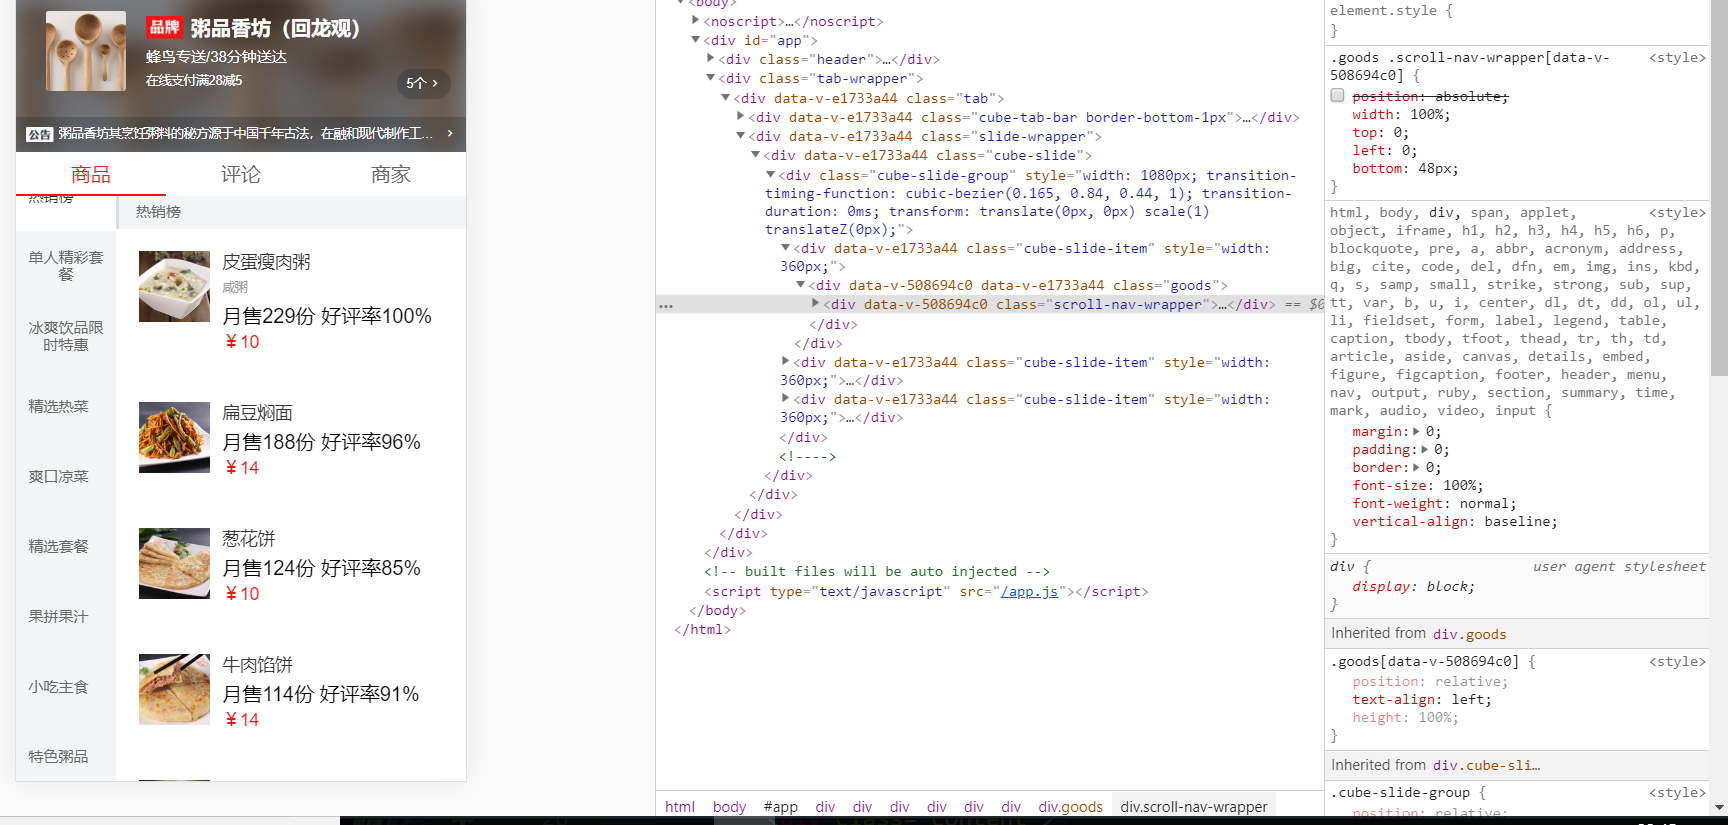
Task: Open the notice details chevron arrow
Action: tap(450, 133)
